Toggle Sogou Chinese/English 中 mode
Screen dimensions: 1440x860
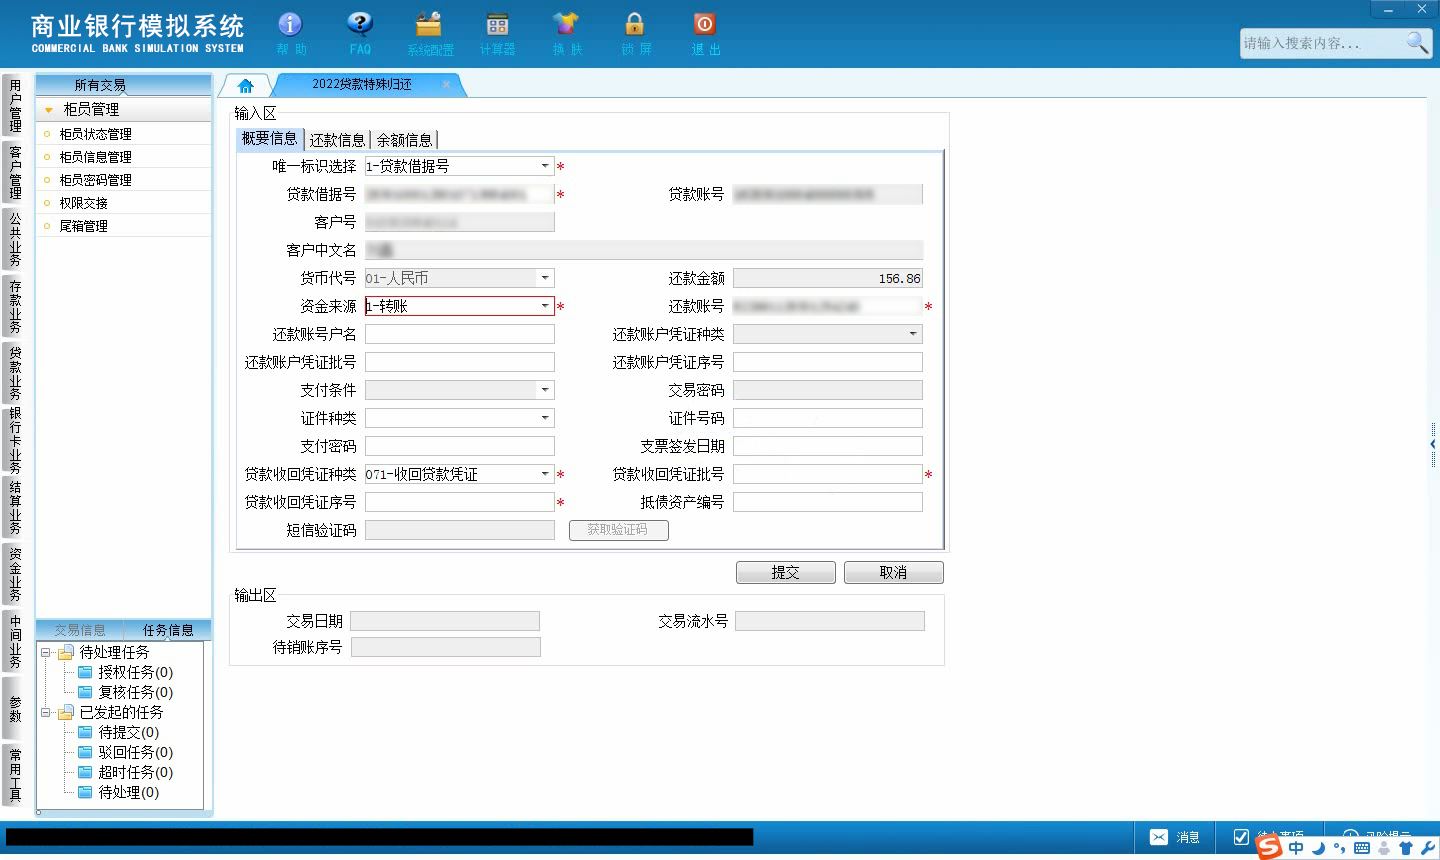[x=1296, y=847]
